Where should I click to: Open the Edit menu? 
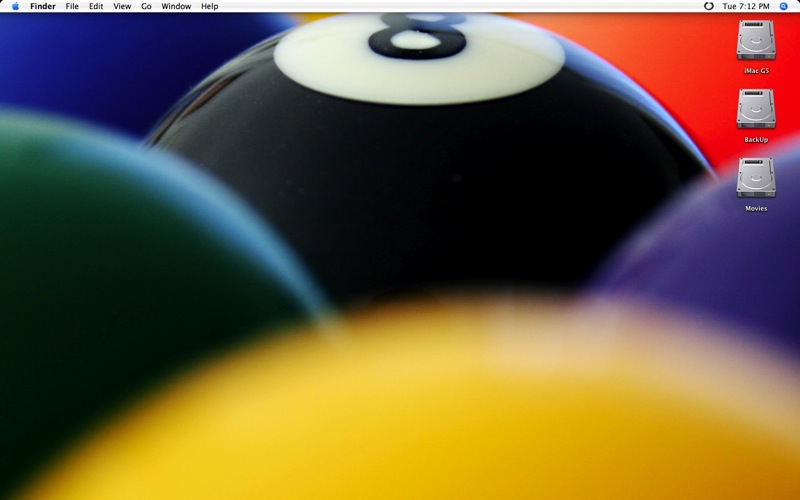pos(96,6)
